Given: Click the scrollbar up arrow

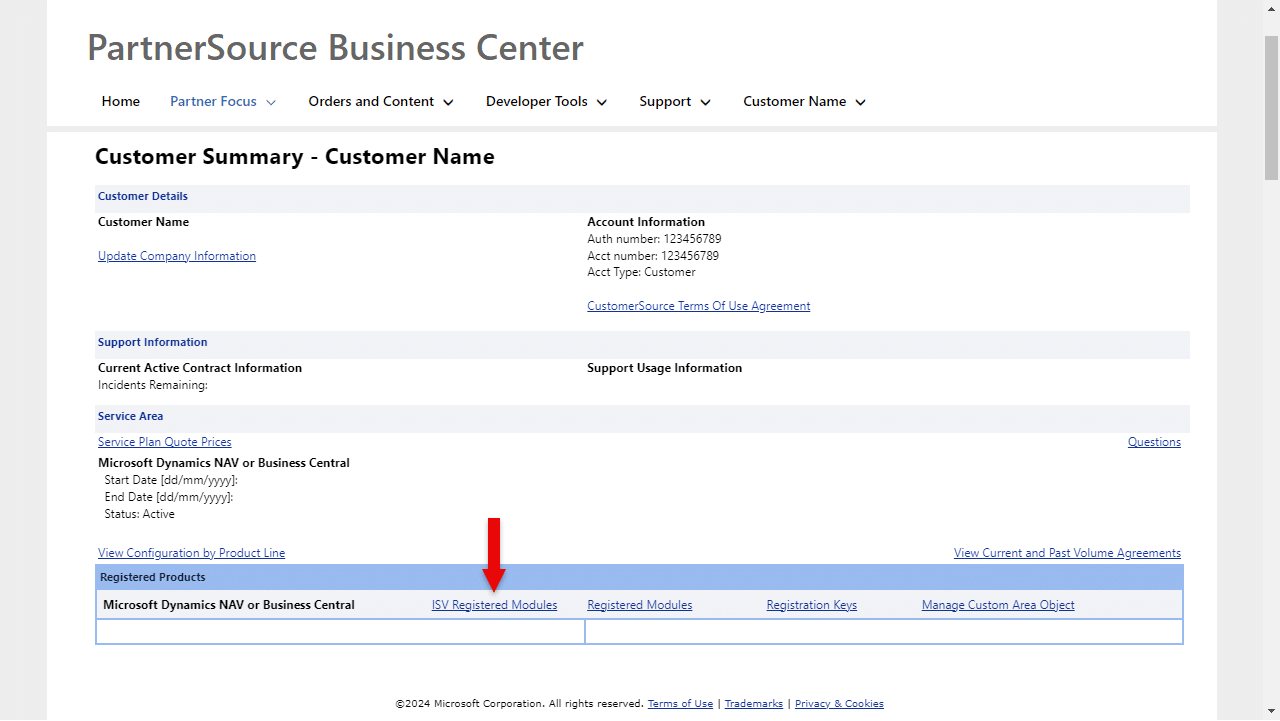Looking at the screenshot, I should click(x=1272, y=8).
